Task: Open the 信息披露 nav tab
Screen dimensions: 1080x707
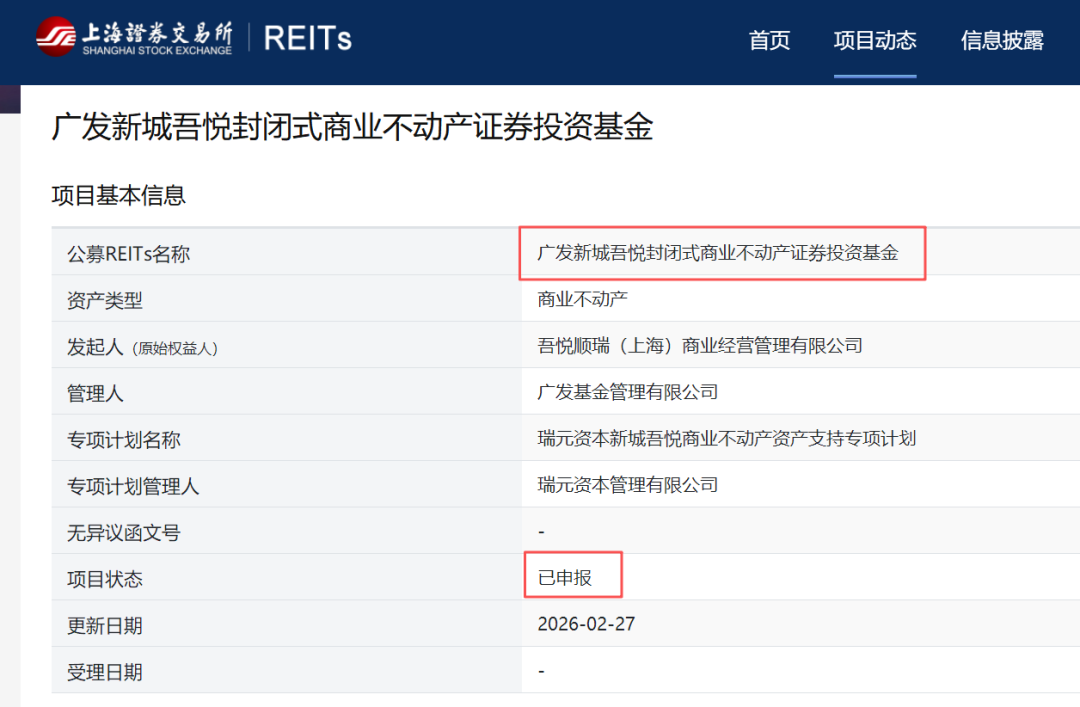Action: [1002, 40]
